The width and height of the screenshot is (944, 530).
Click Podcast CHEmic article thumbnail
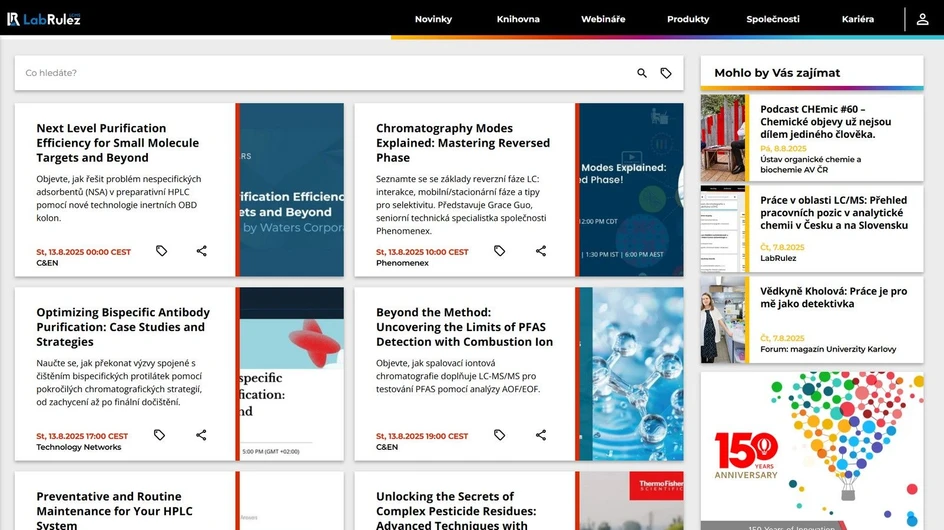coord(722,138)
